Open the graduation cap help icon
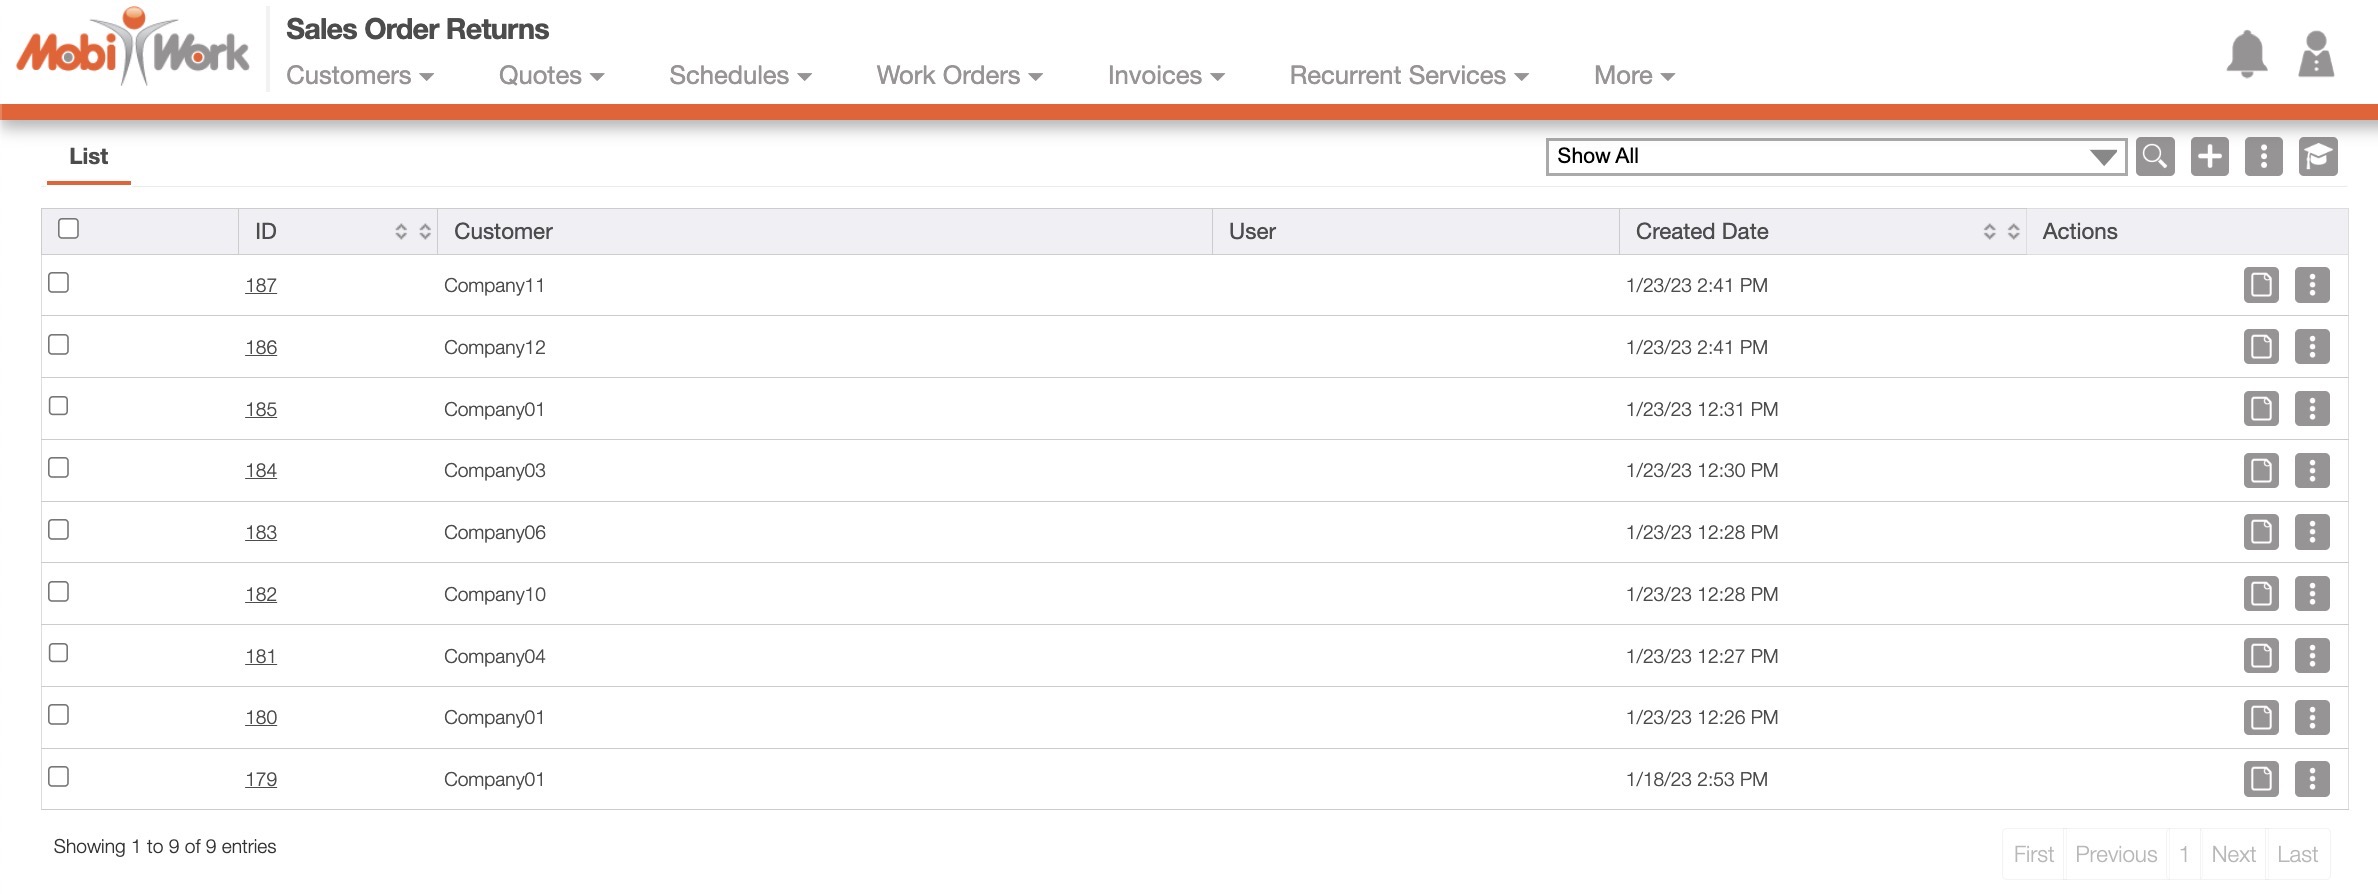2378x894 pixels. point(2317,157)
